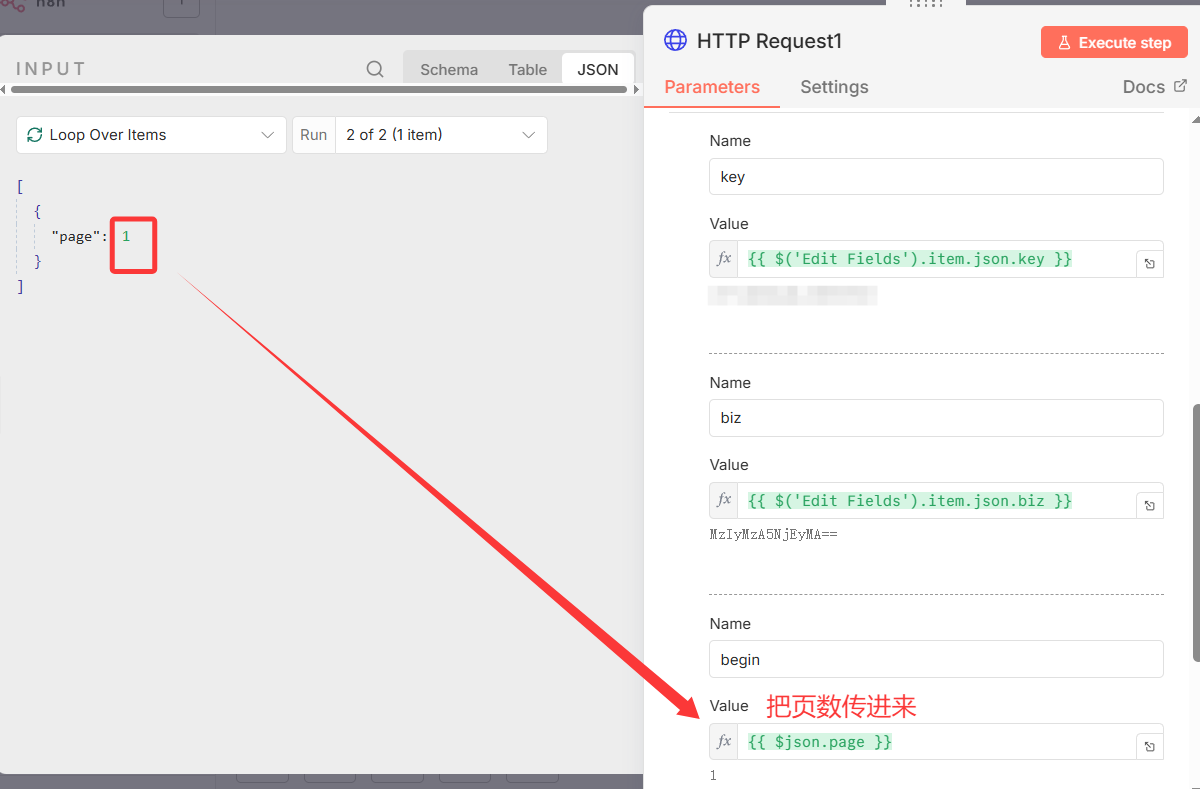Open the Docs link
The image size is (1200, 789).
(x=1143, y=86)
